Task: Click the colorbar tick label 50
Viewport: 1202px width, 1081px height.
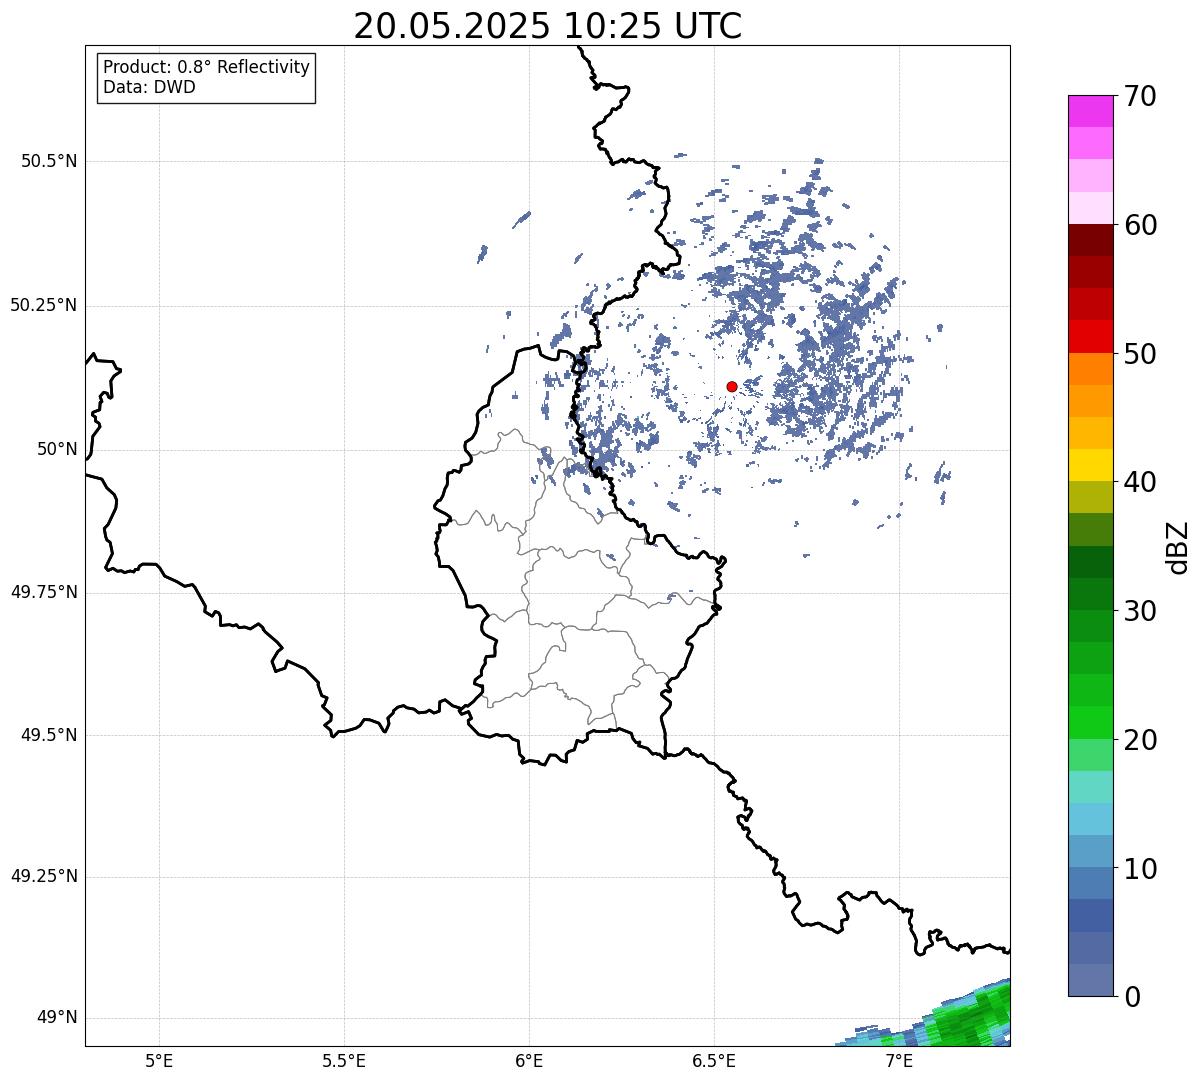Action: (1140, 354)
